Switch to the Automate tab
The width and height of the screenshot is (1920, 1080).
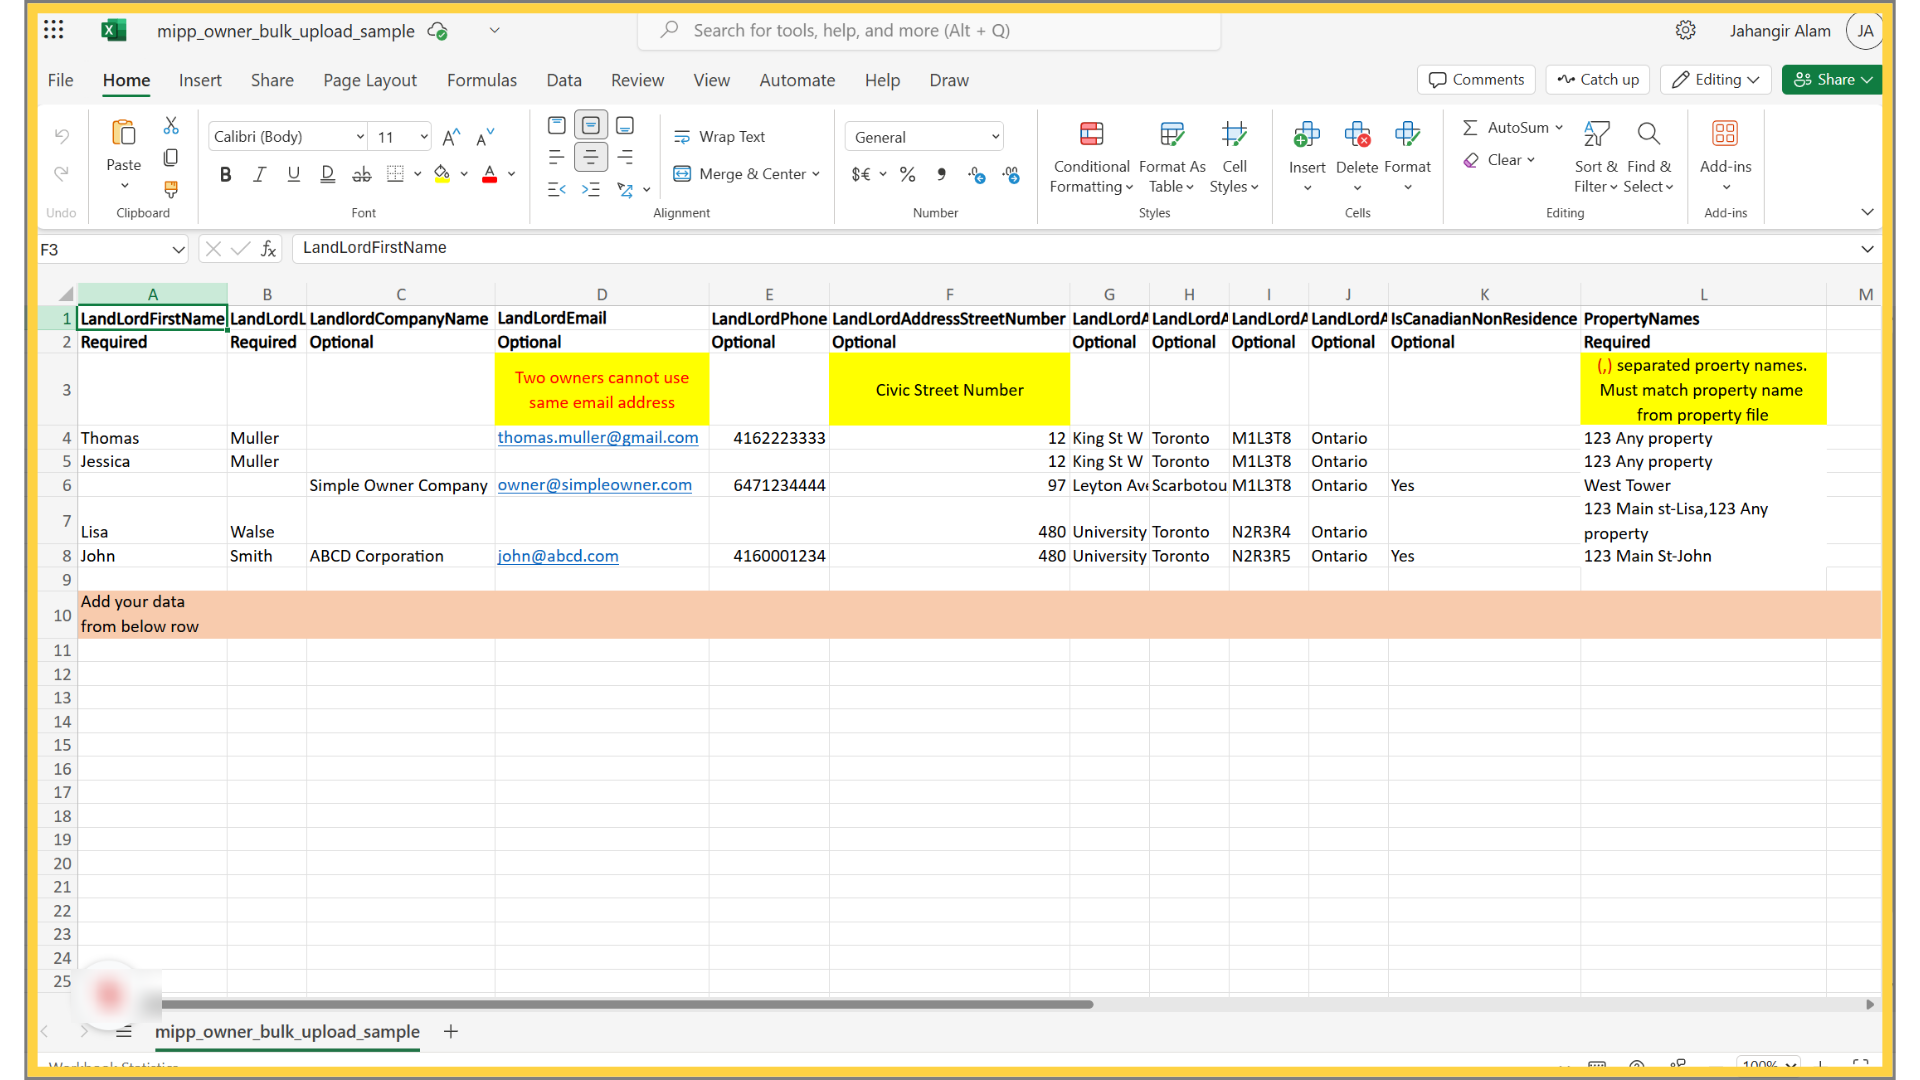(797, 80)
